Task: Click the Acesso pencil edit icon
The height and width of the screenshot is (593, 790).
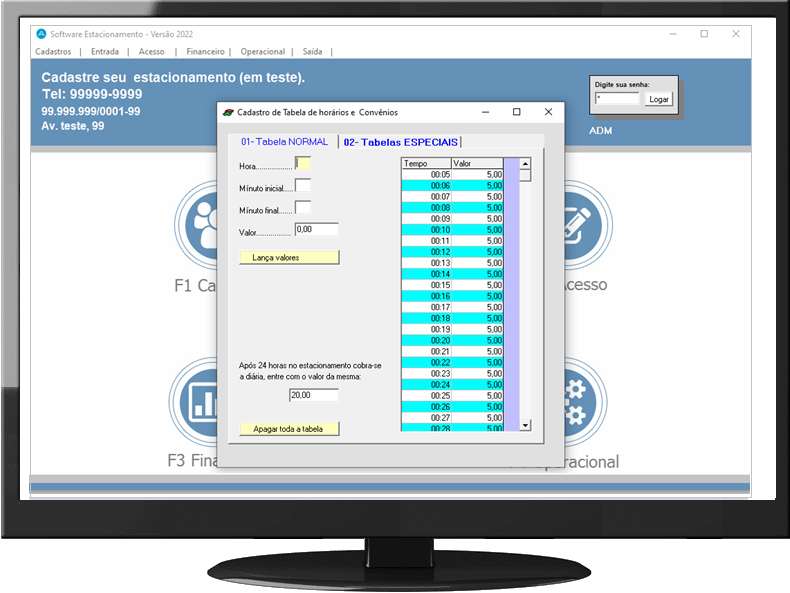Action: coord(582,222)
